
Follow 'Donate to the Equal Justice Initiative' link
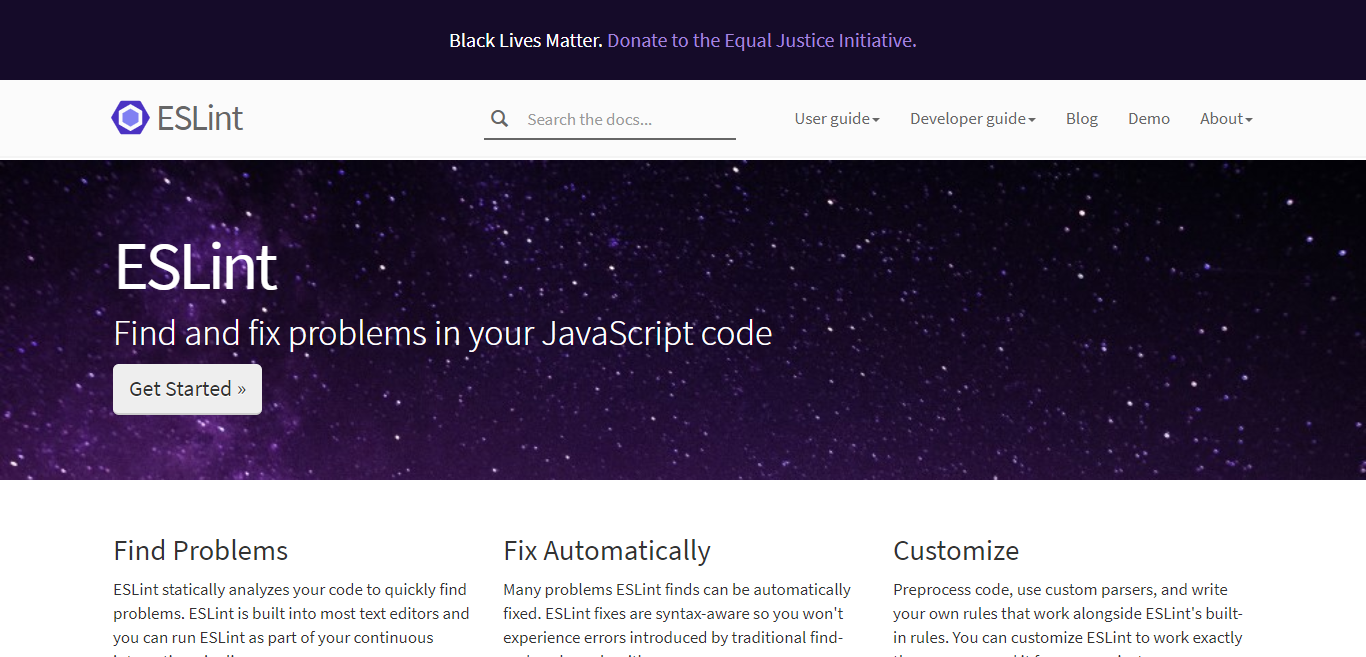click(762, 41)
